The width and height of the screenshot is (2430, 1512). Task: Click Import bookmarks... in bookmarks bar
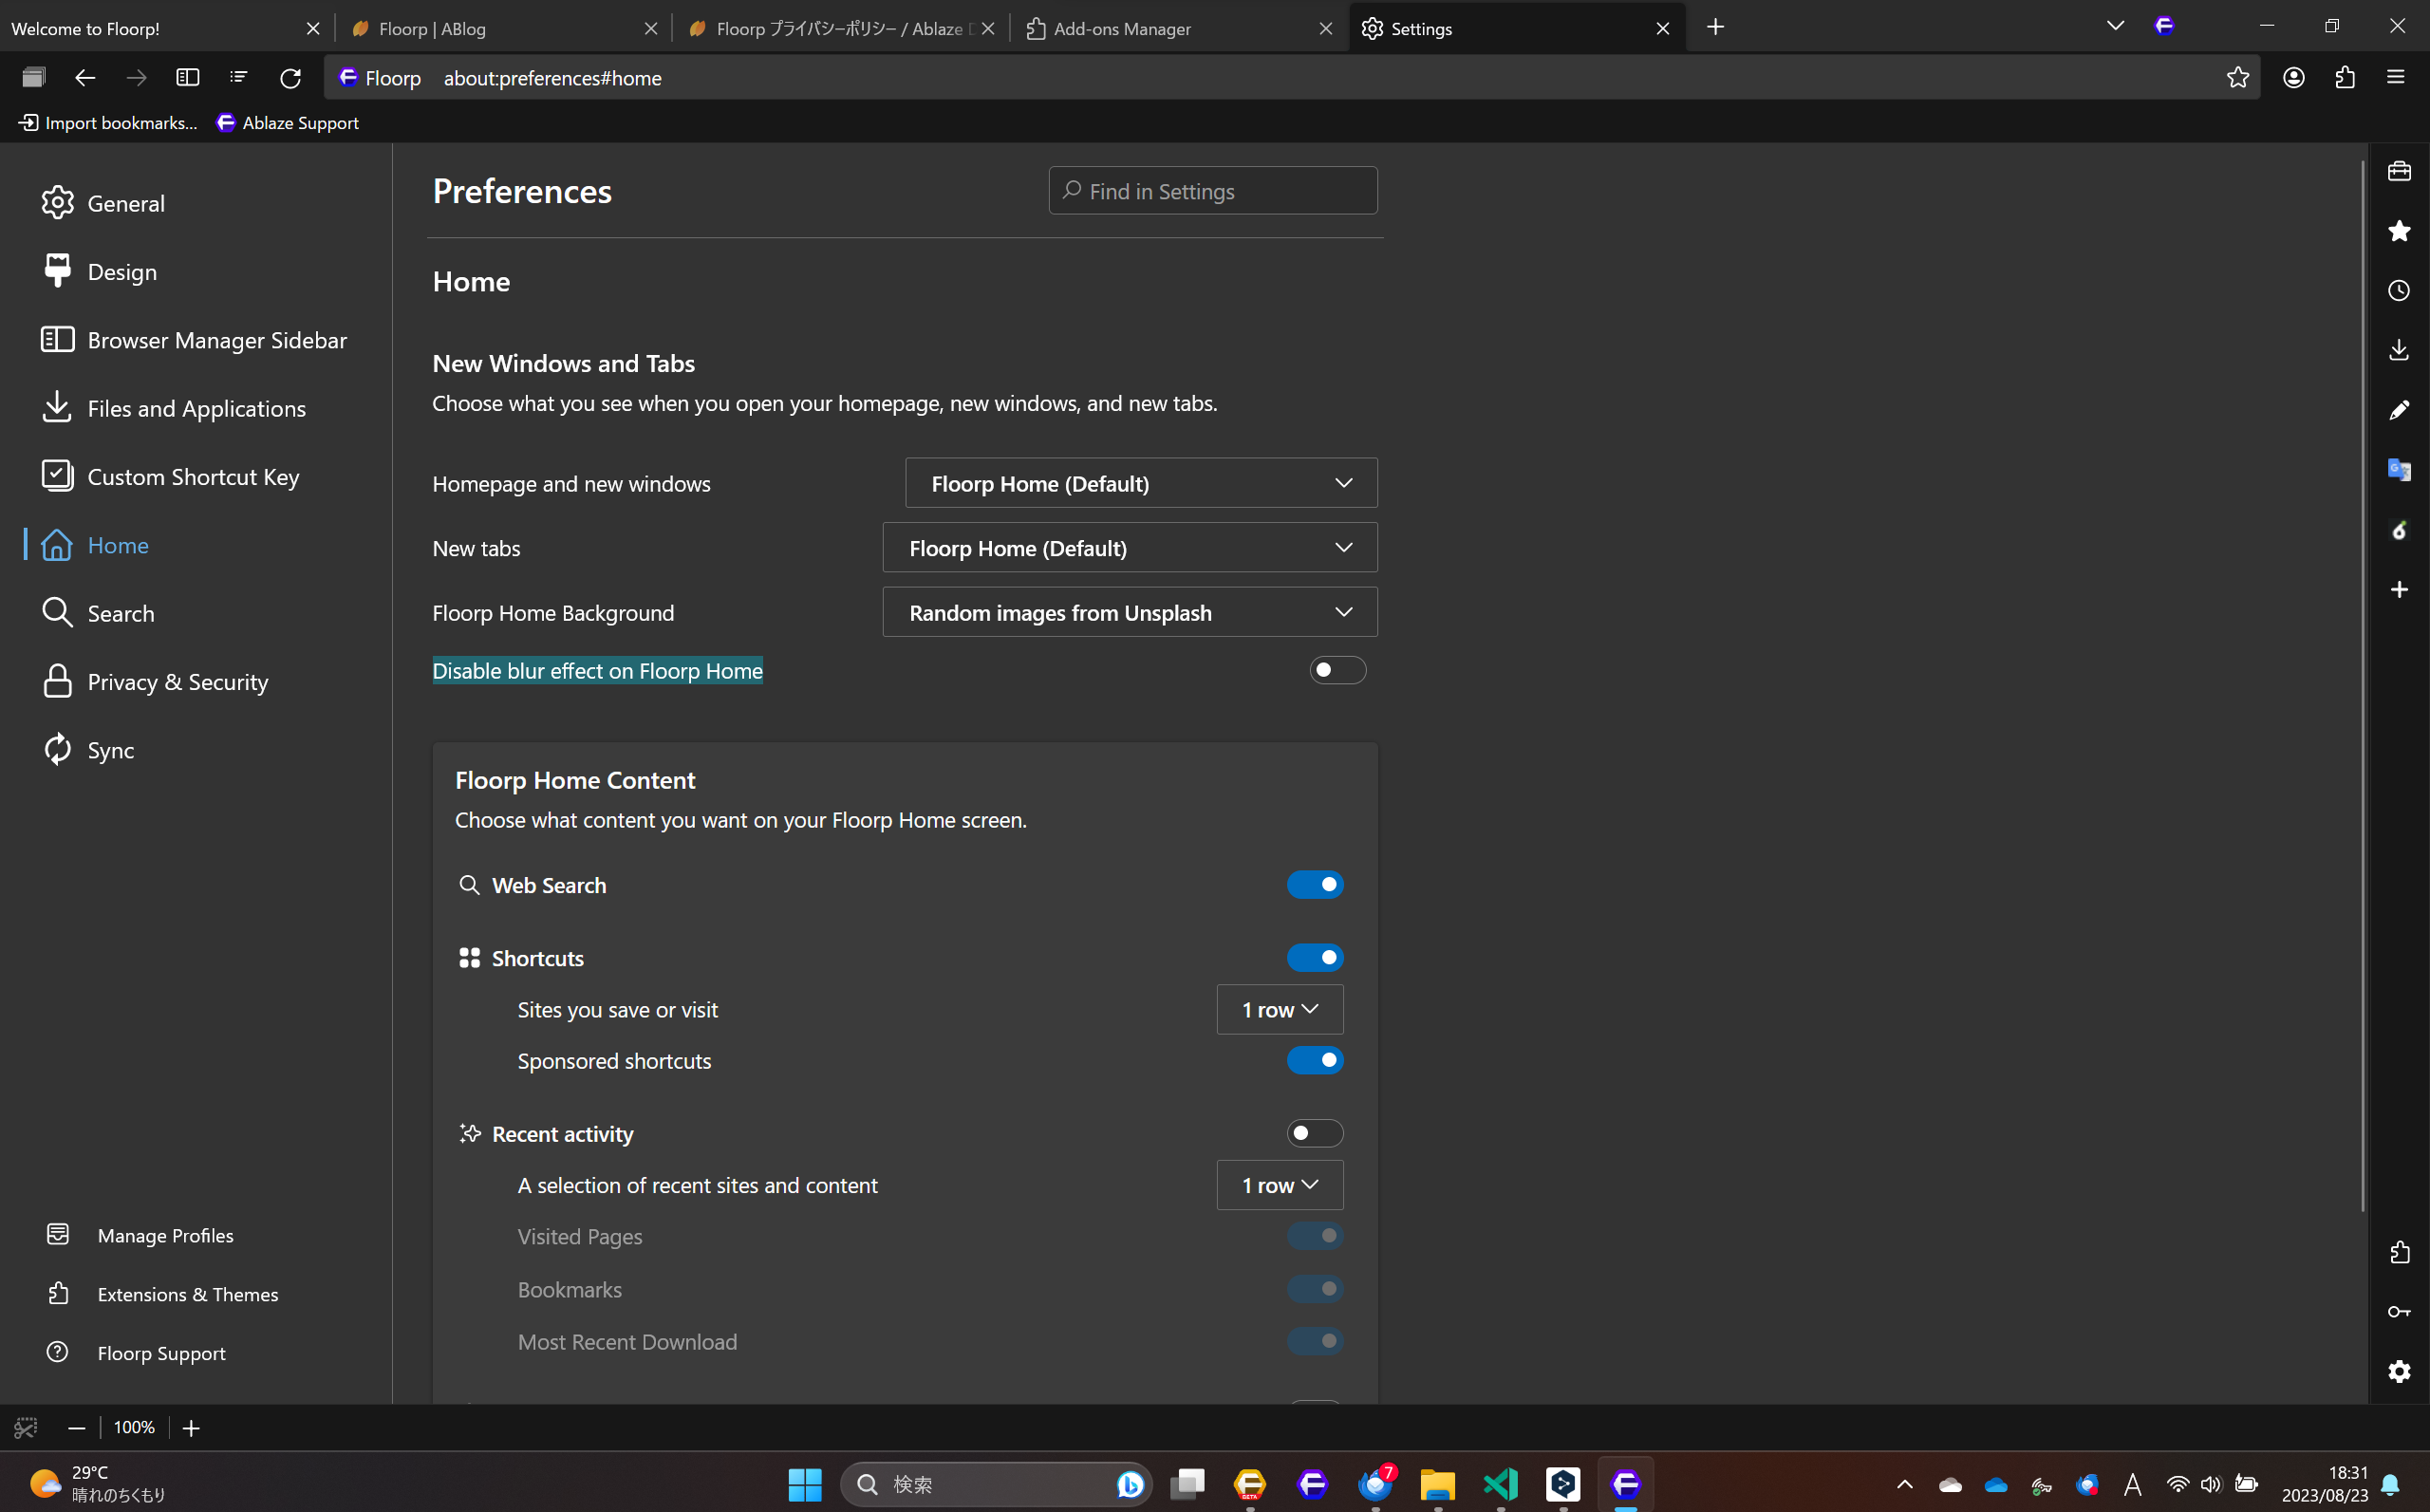[x=108, y=122]
